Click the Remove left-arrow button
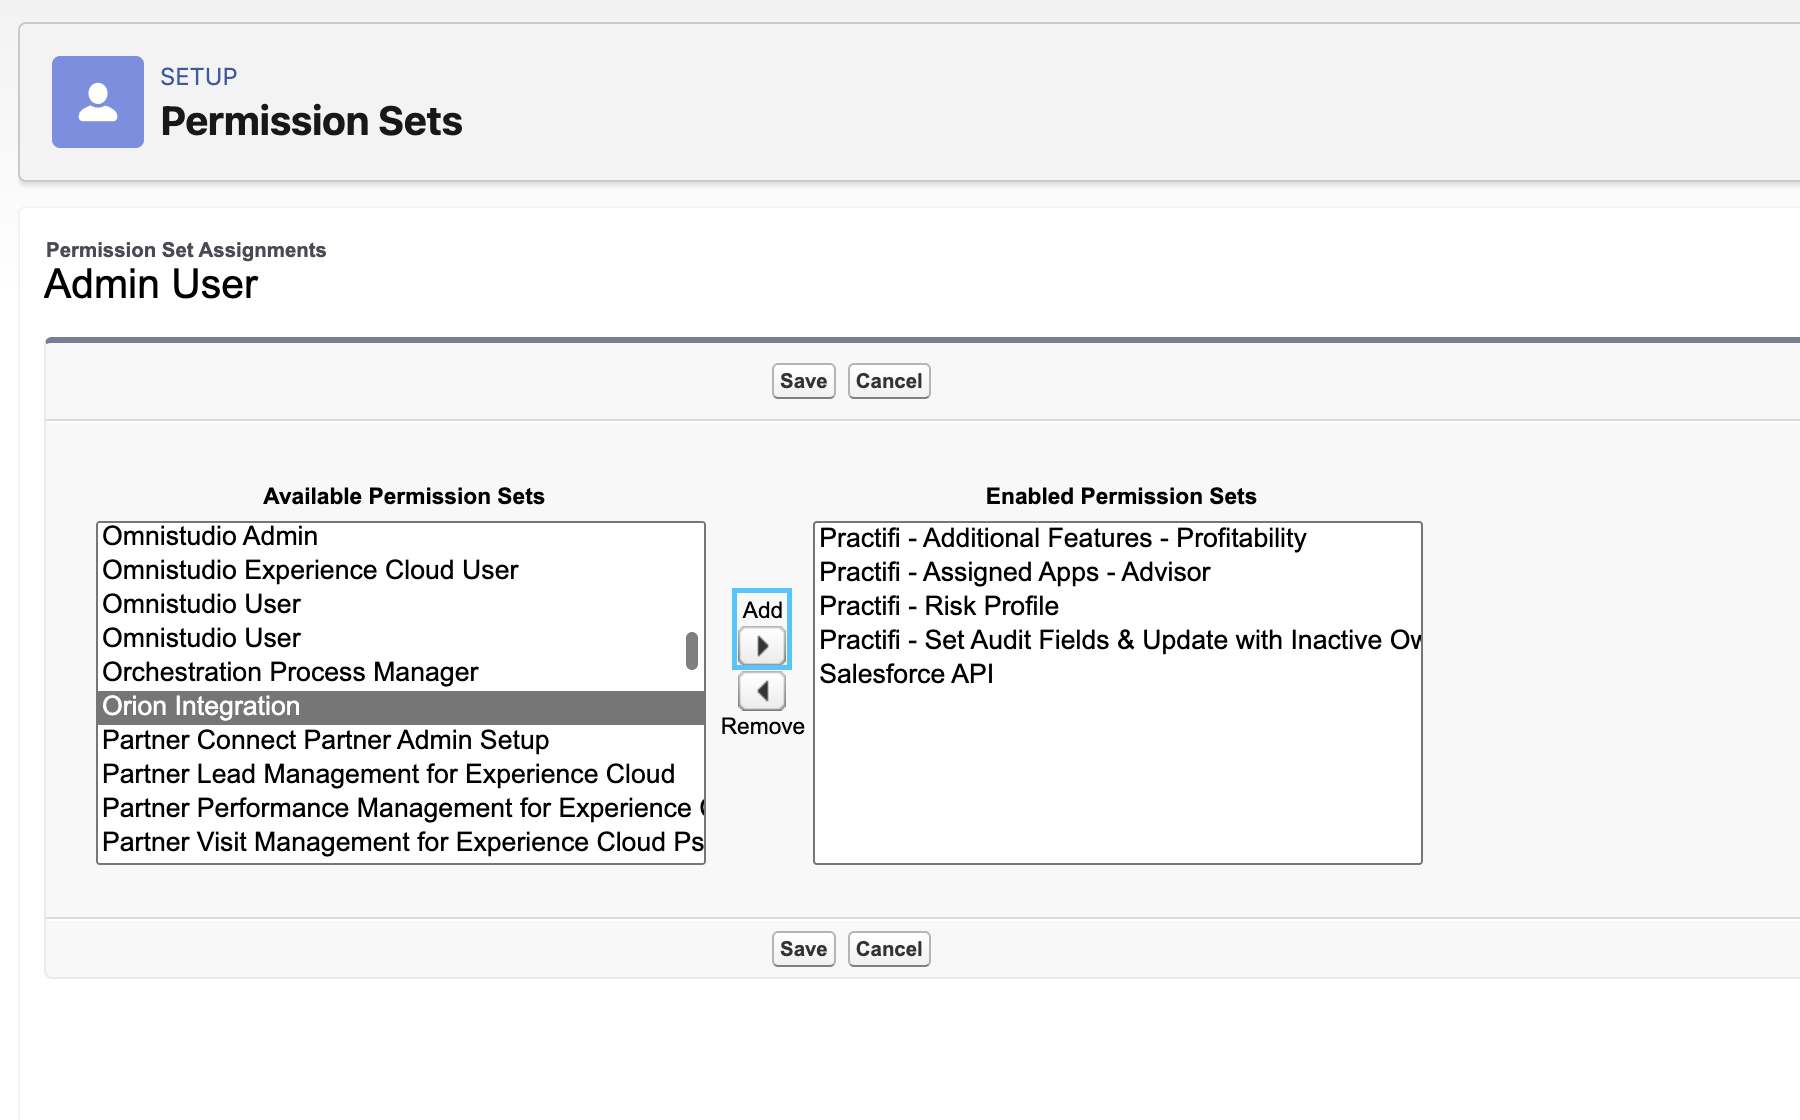Viewport: 1800px width, 1120px height. point(762,691)
